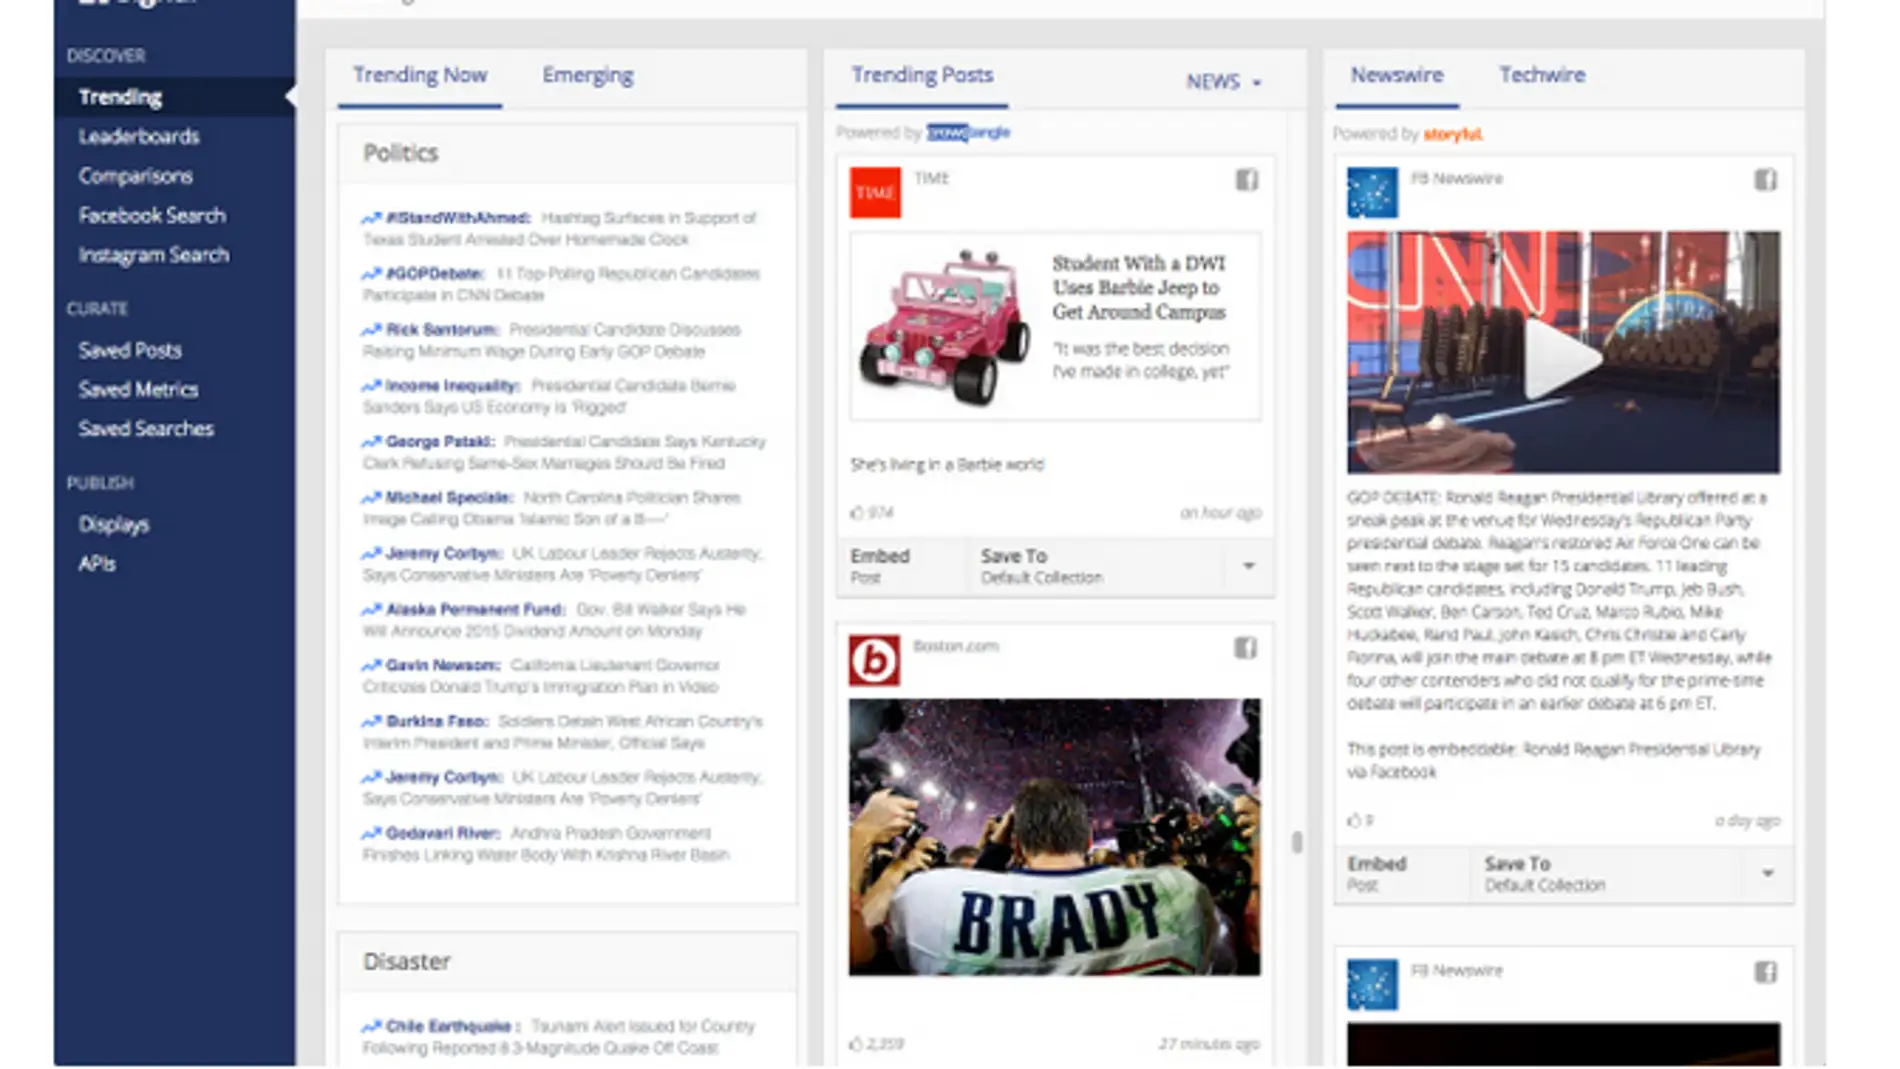Image resolution: width=1900 pixels, height=1069 pixels.
Task: Click Facebook icon on first FB Newswire post
Action: click(x=1765, y=180)
